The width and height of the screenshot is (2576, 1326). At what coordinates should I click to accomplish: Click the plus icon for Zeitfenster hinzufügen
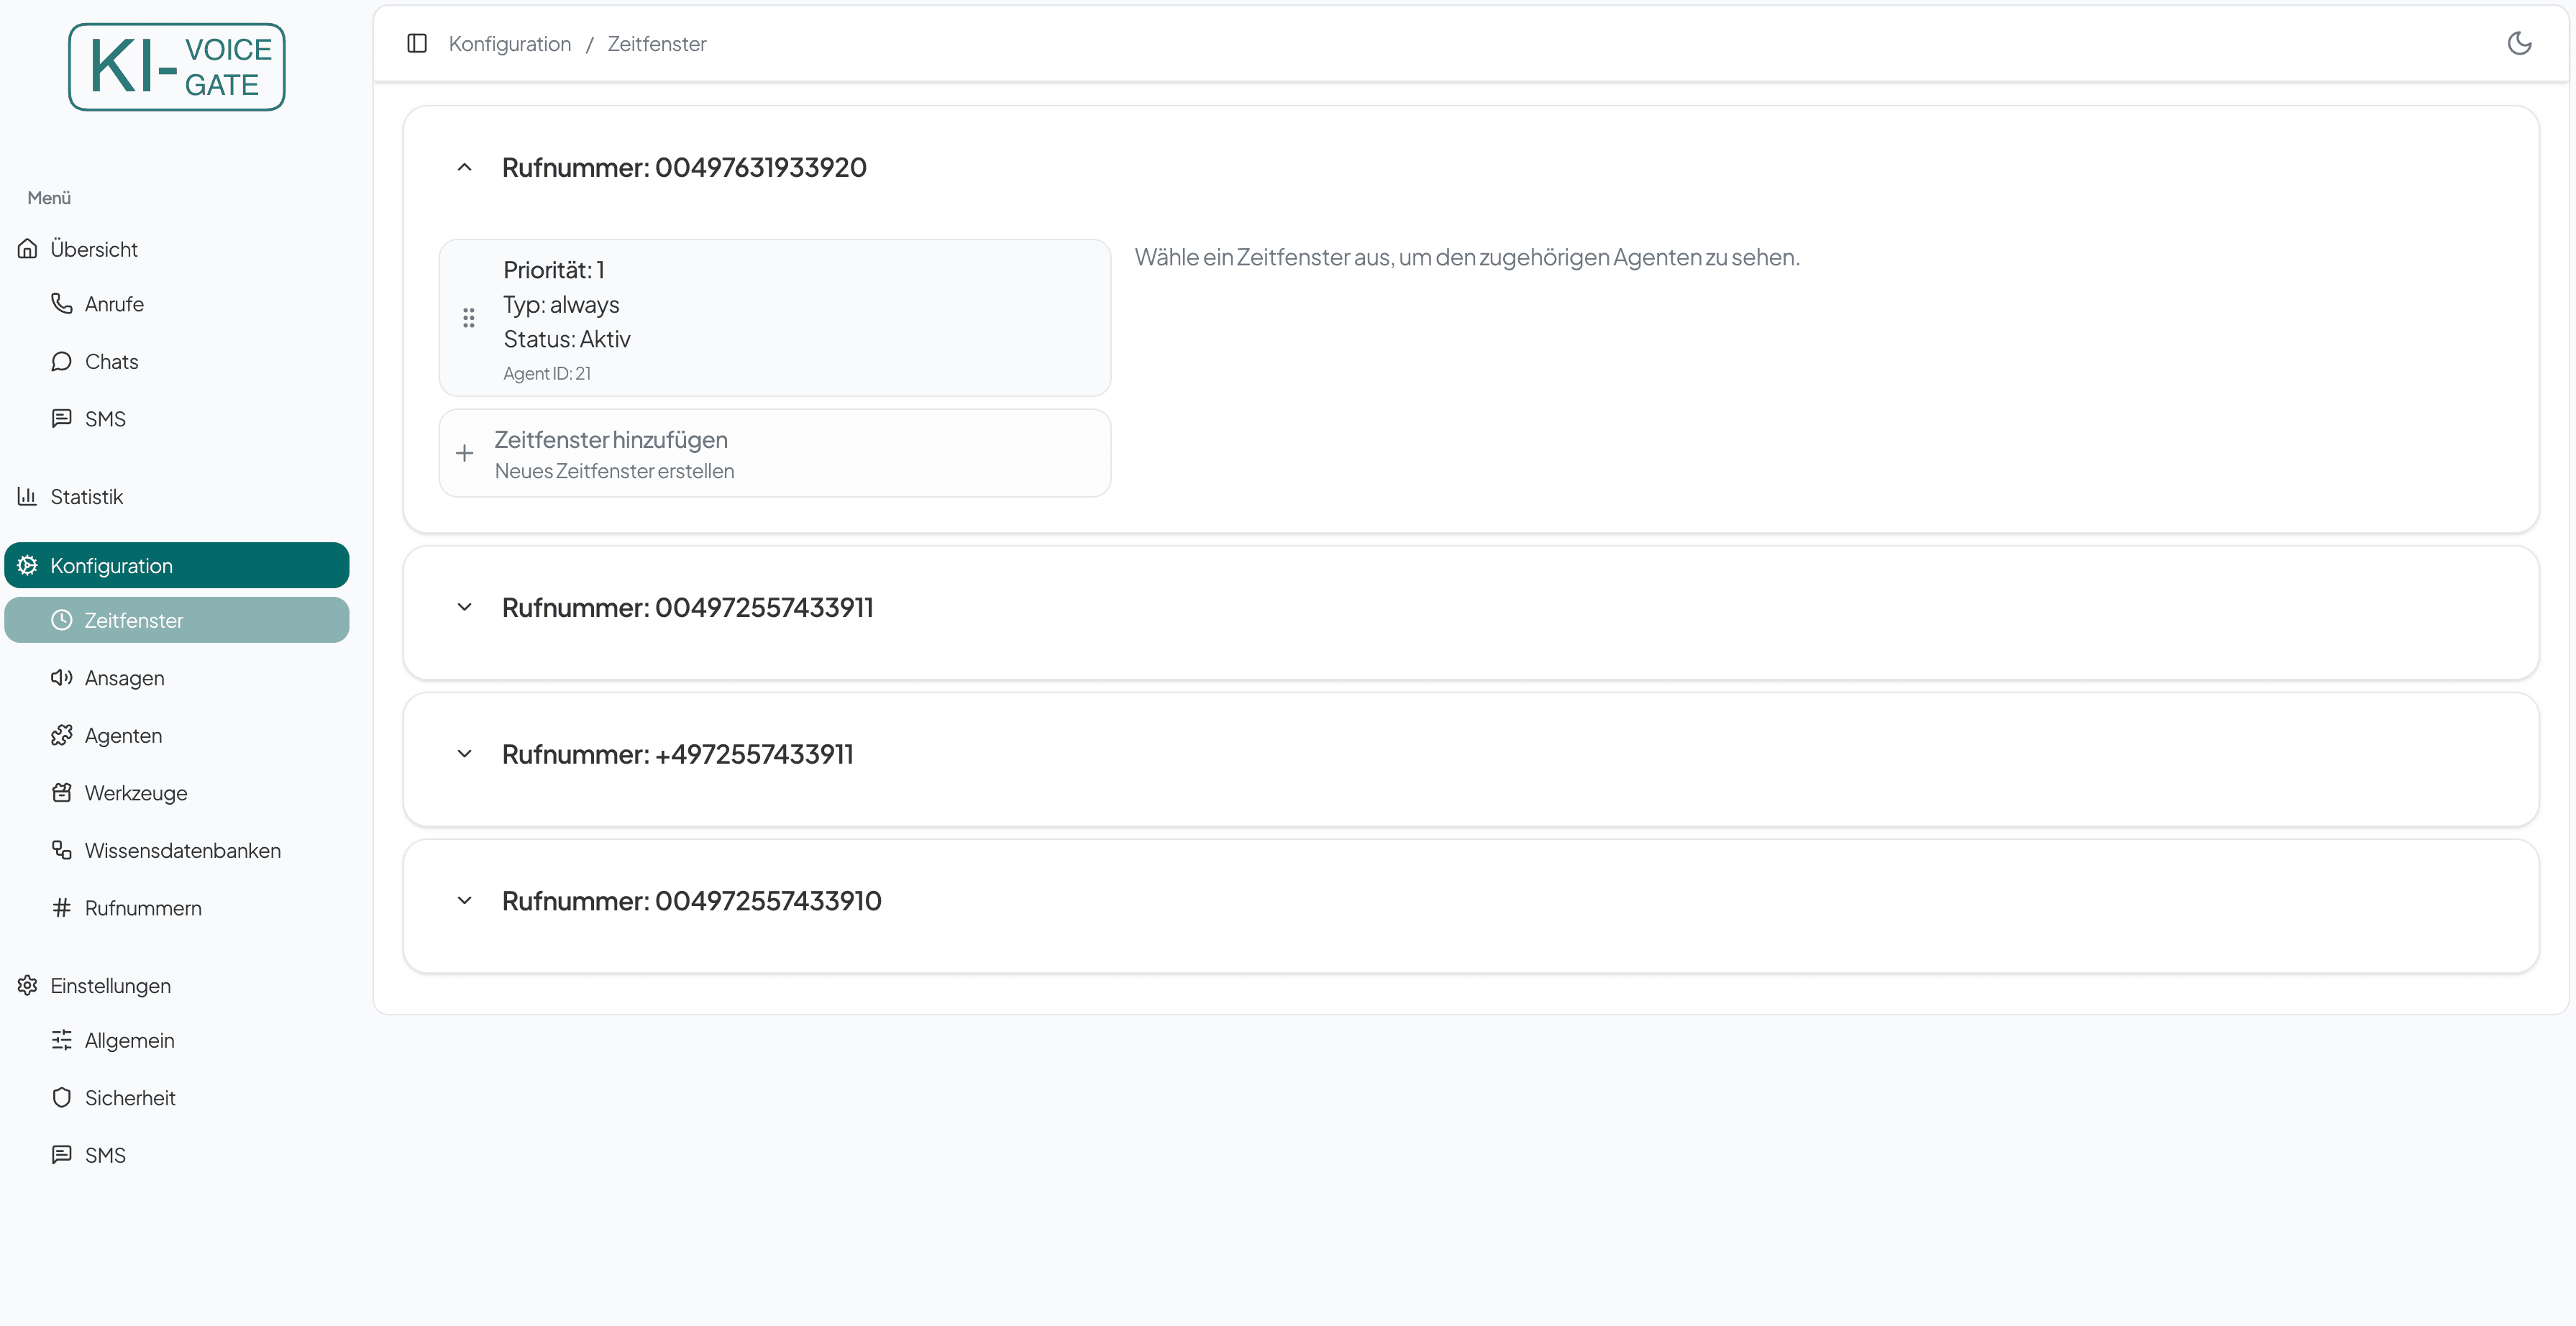click(464, 453)
